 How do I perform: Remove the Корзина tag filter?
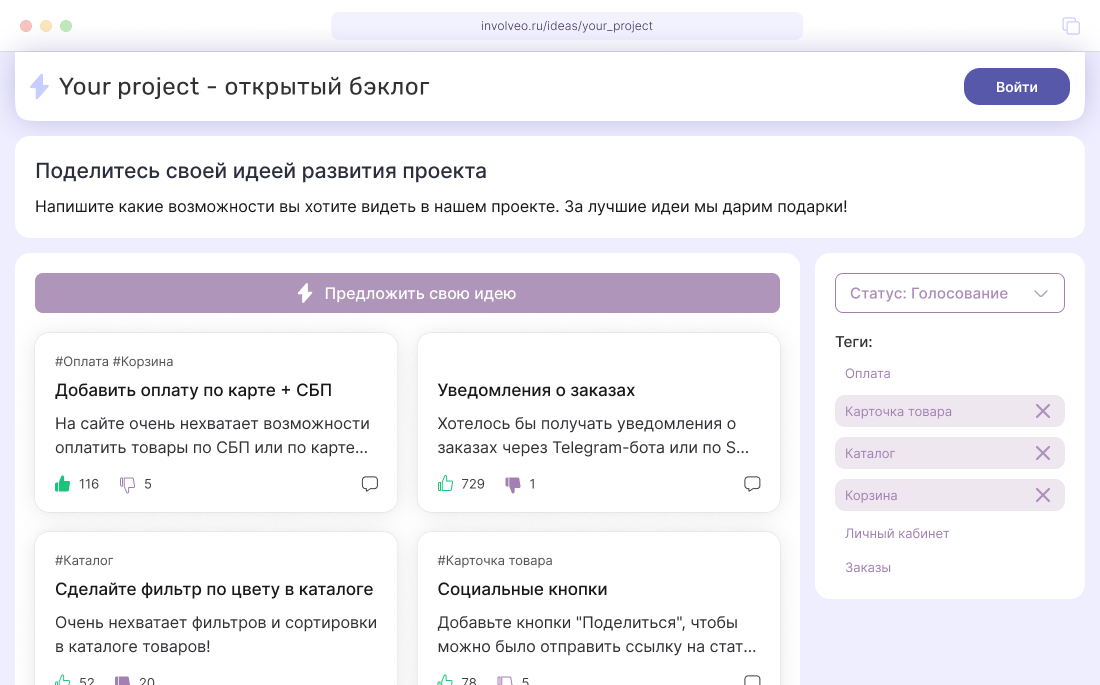coord(1042,495)
